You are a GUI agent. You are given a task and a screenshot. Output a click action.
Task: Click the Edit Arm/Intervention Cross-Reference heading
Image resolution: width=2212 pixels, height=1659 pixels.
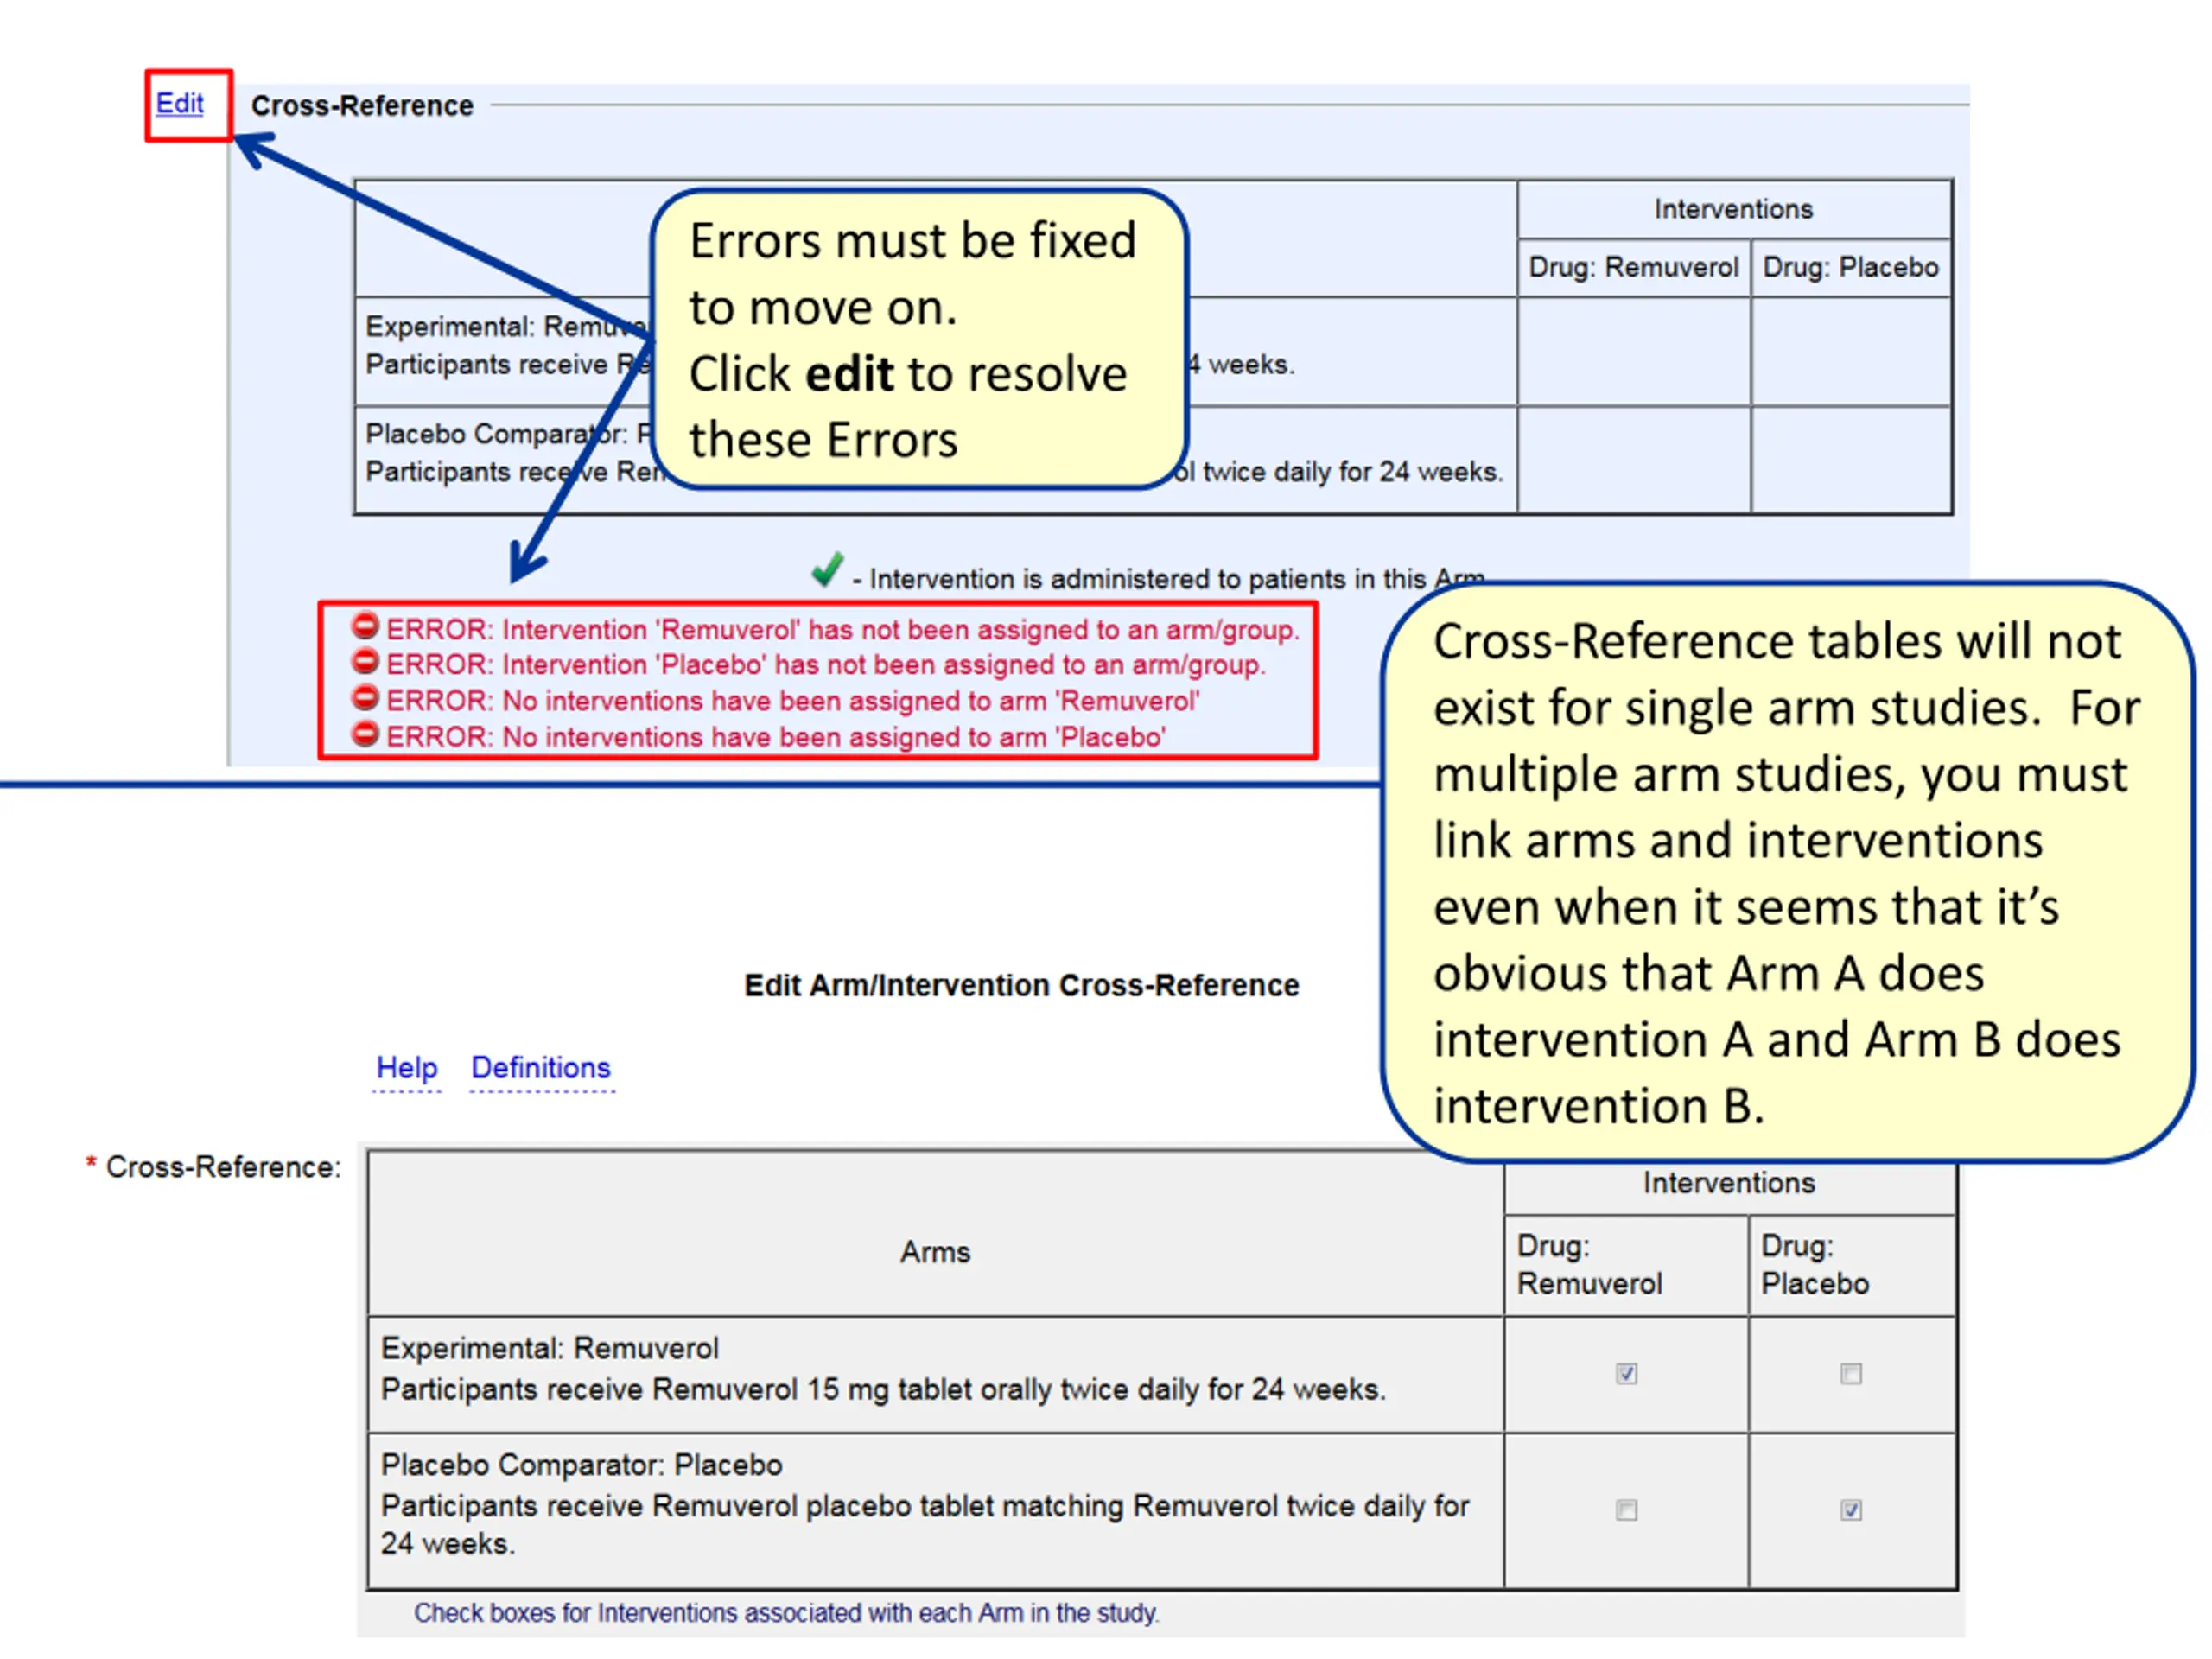pos(1021,985)
